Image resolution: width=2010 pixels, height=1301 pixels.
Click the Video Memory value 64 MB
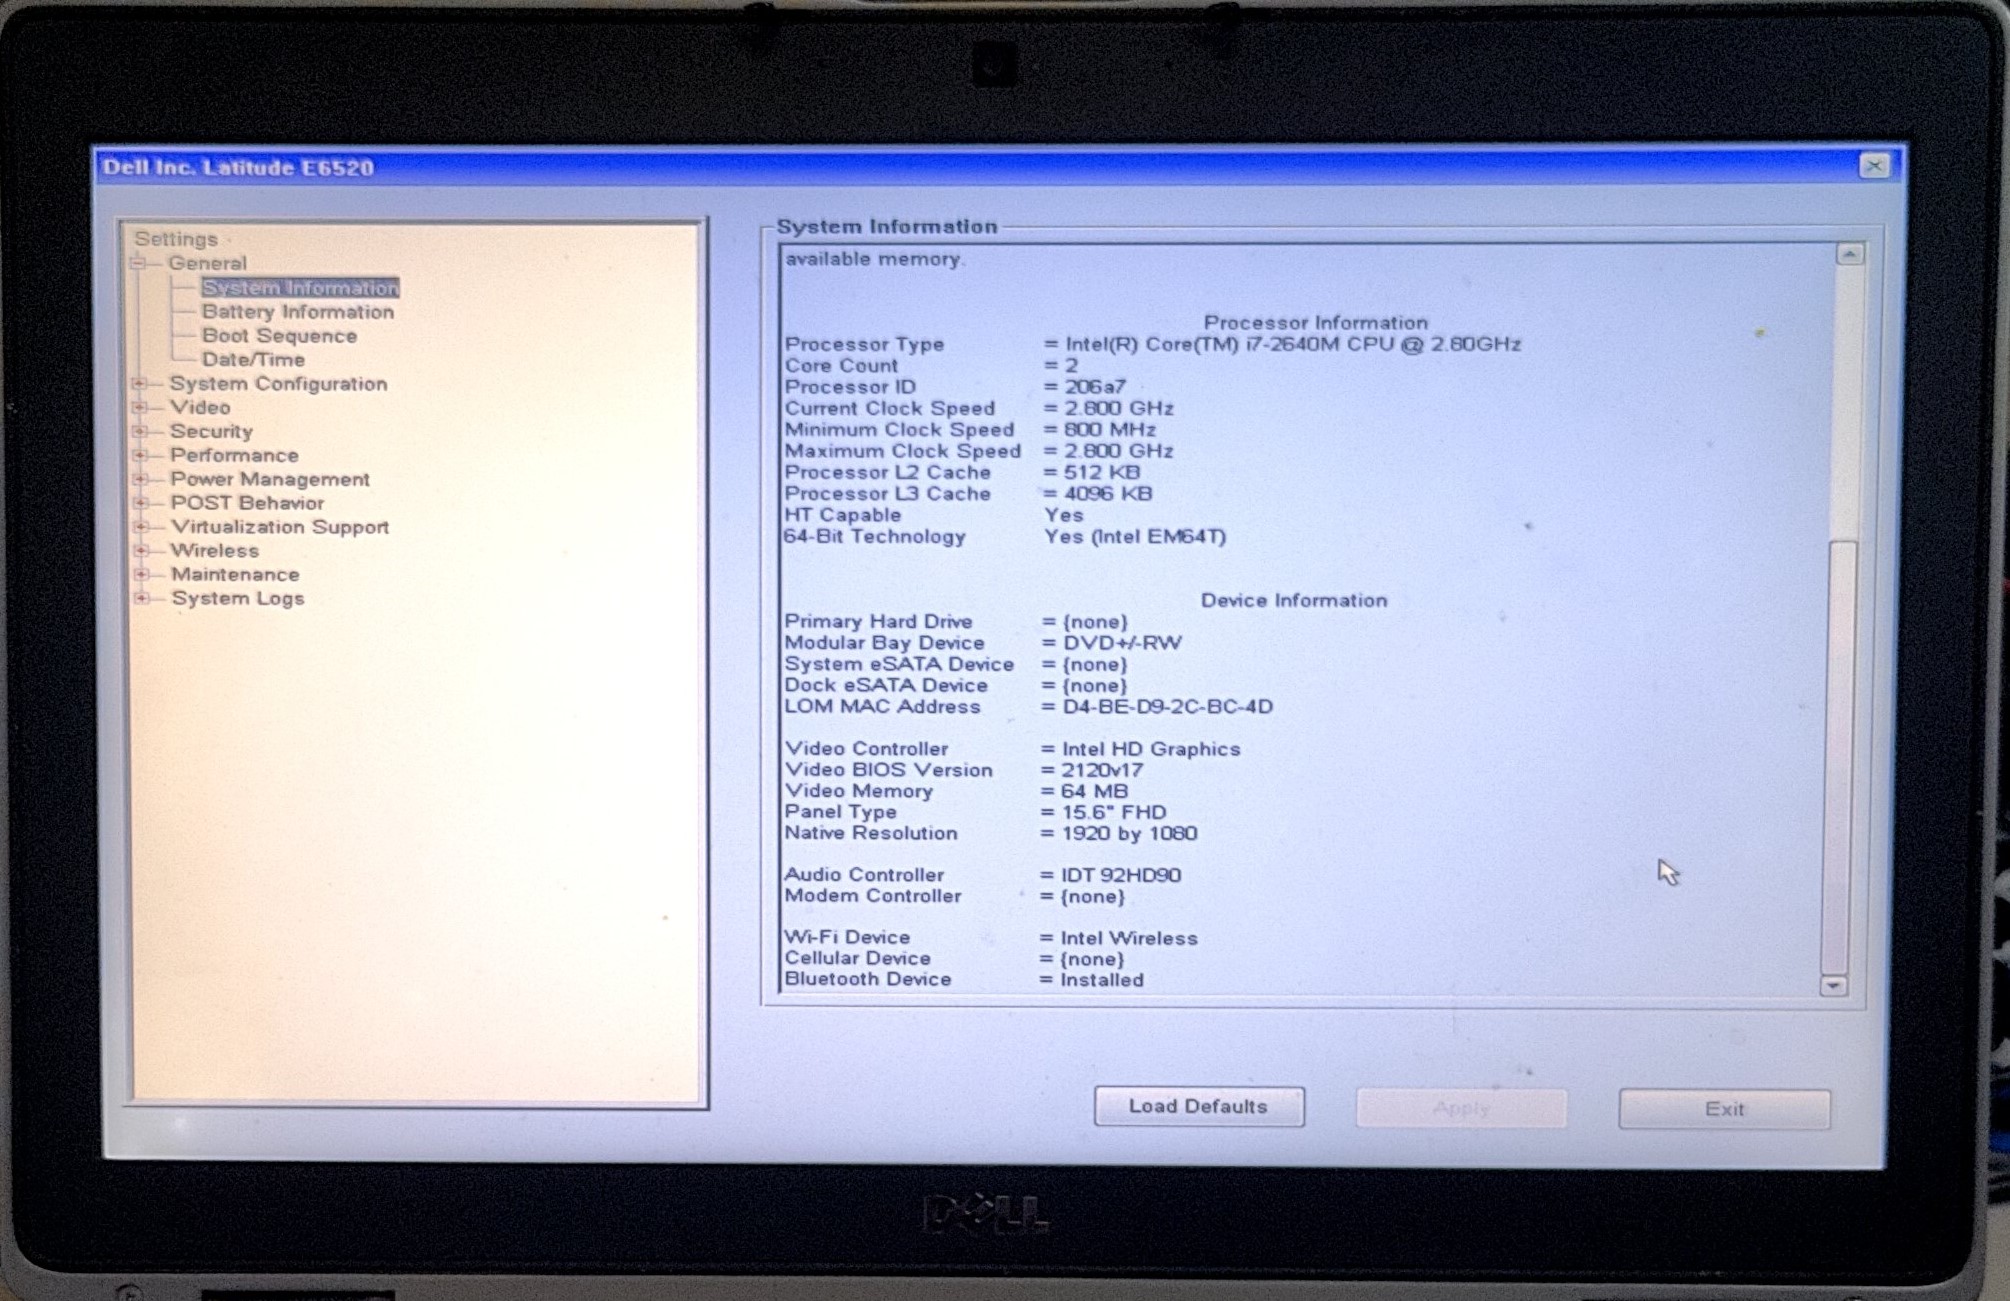[1094, 792]
